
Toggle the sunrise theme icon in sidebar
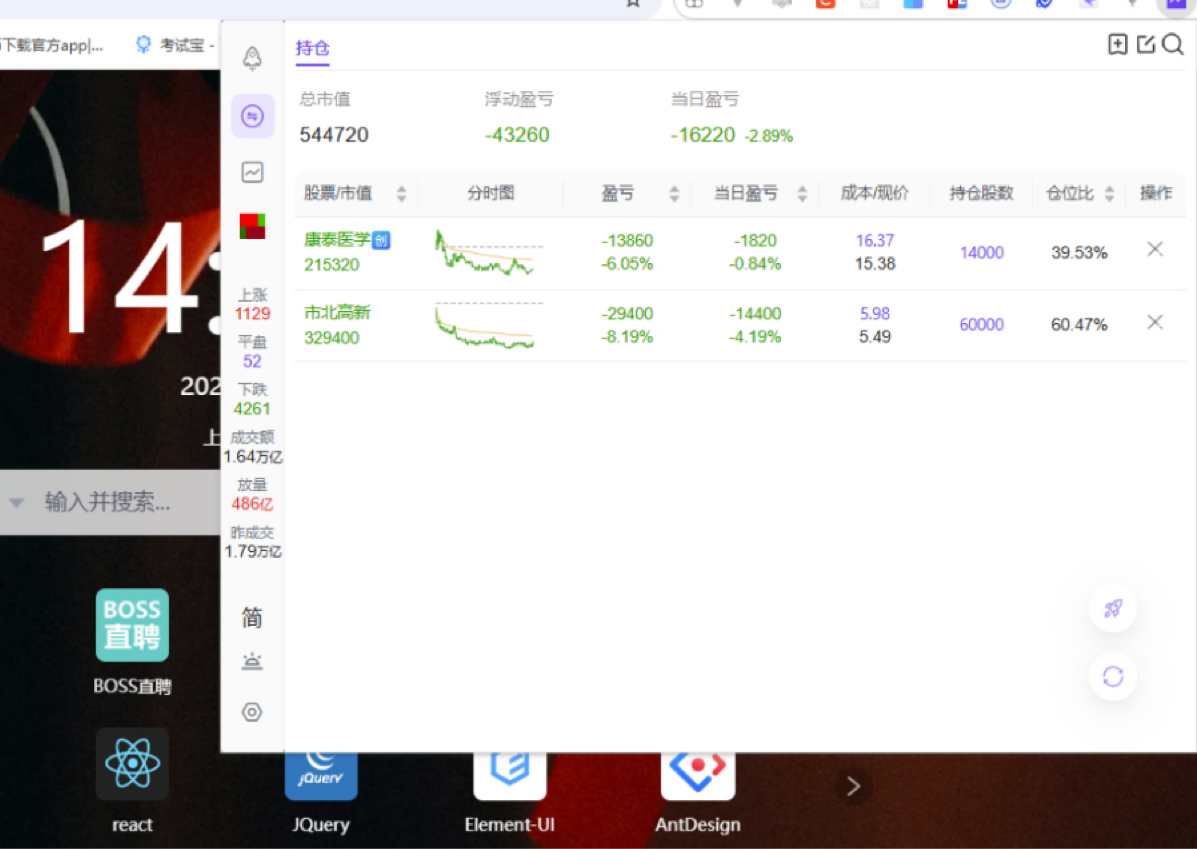pos(253,661)
